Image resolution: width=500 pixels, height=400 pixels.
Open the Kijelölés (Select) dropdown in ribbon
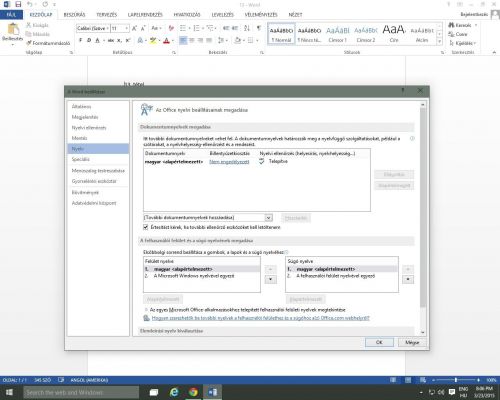pos(463,43)
